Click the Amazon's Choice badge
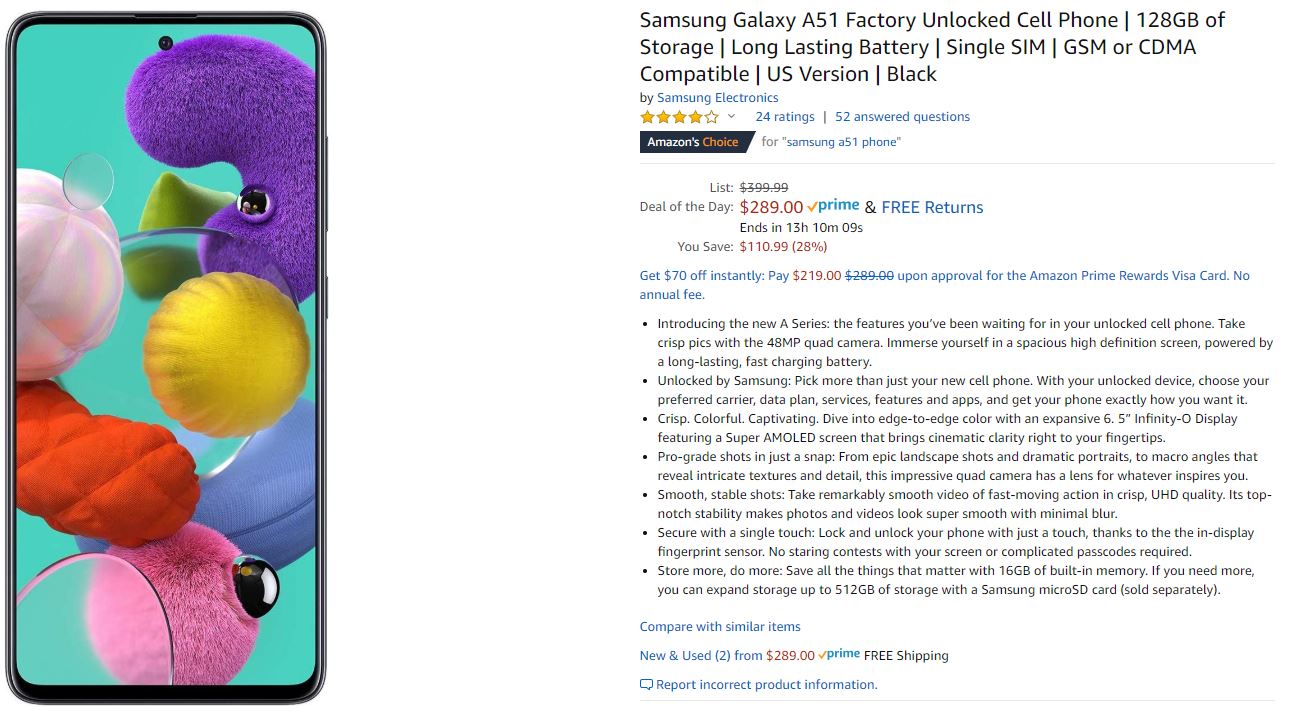The image size is (1290, 711). (693, 142)
